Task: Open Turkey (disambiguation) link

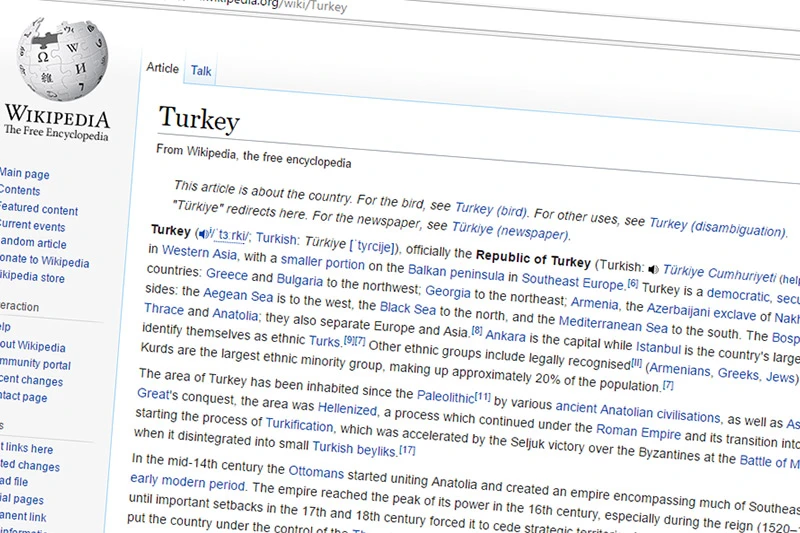Action: [717, 227]
